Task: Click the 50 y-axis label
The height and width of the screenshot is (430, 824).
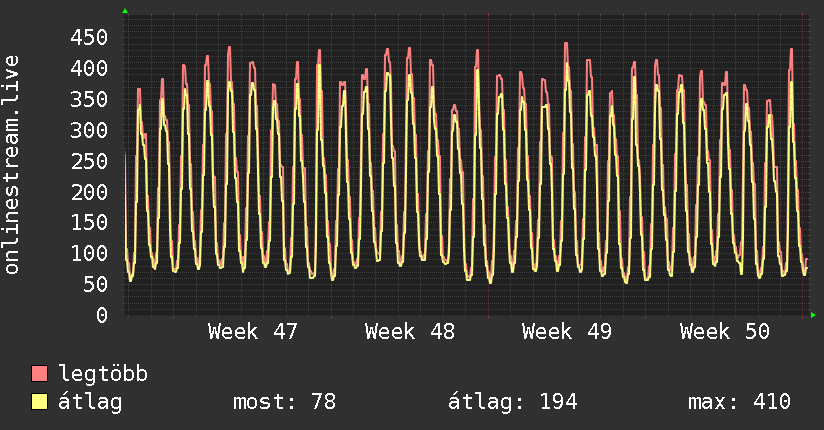Action: click(96, 284)
